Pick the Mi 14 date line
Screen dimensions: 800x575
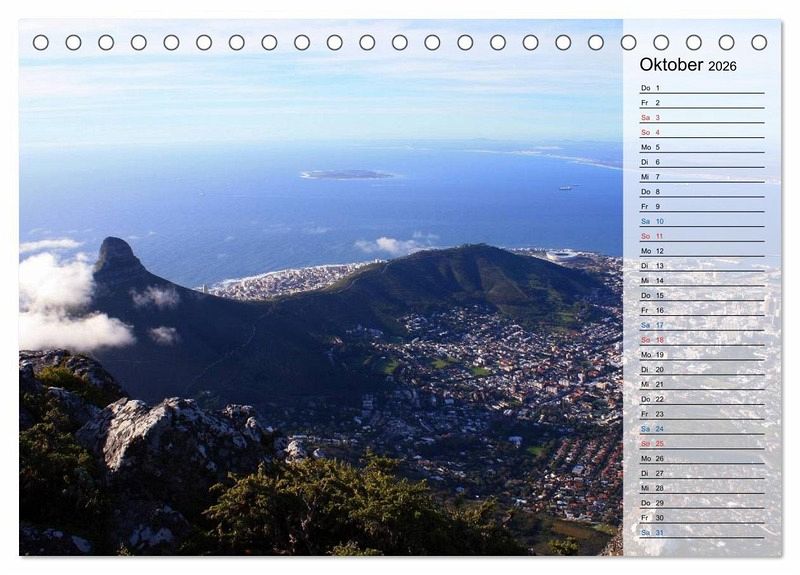point(701,281)
